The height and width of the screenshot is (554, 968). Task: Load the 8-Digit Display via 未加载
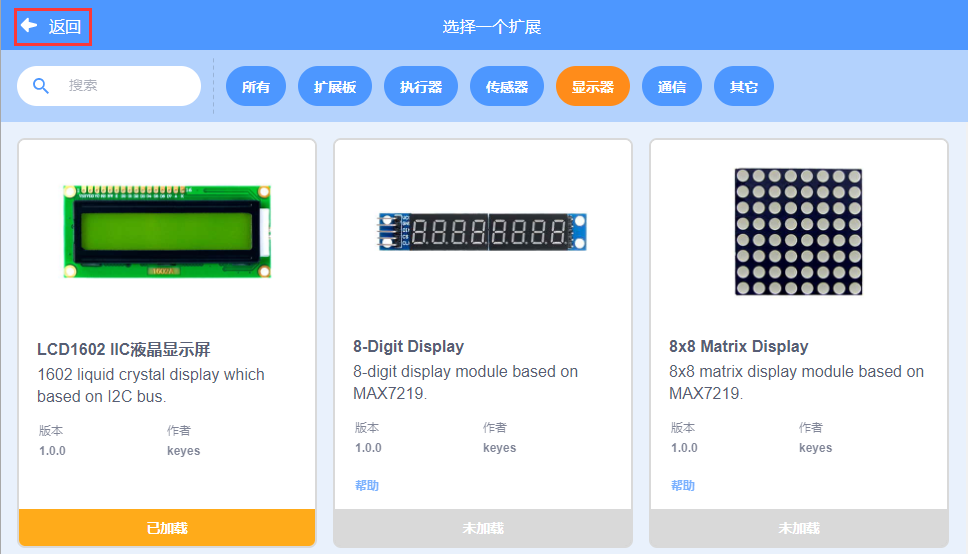pyautogui.click(x=483, y=528)
